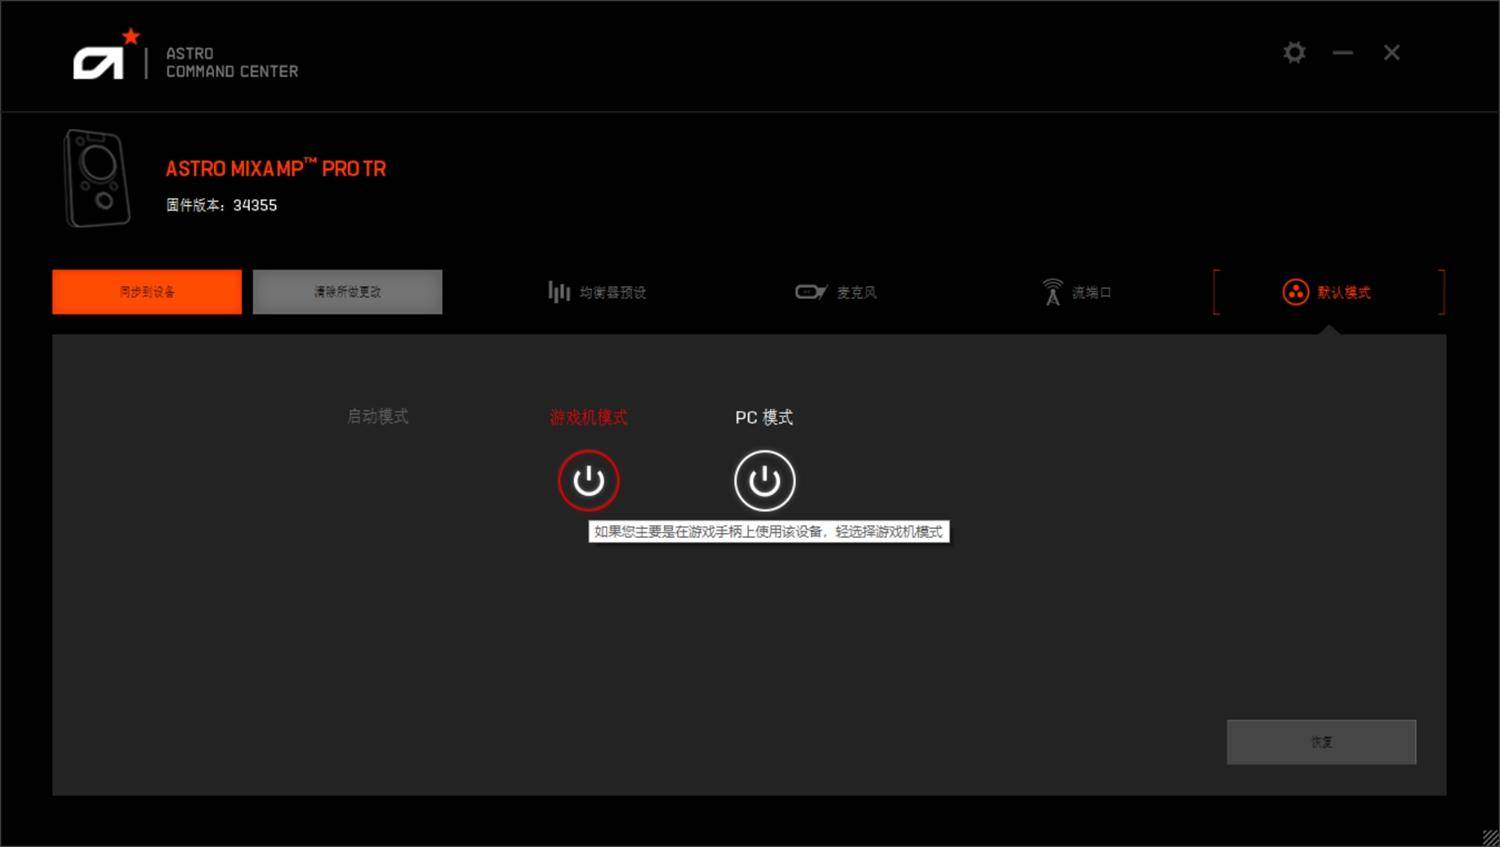The height and width of the screenshot is (847, 1500).
Task: Click the ASTRO MIXAMP PRO TR title
Action: (x=276, y=168)
